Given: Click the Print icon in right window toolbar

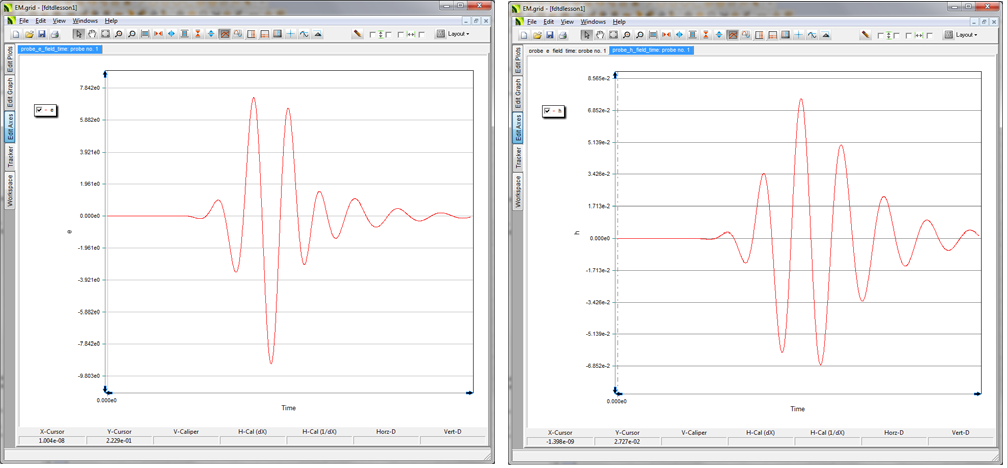Looking at the screenshot, I should [x=564, y=35].
